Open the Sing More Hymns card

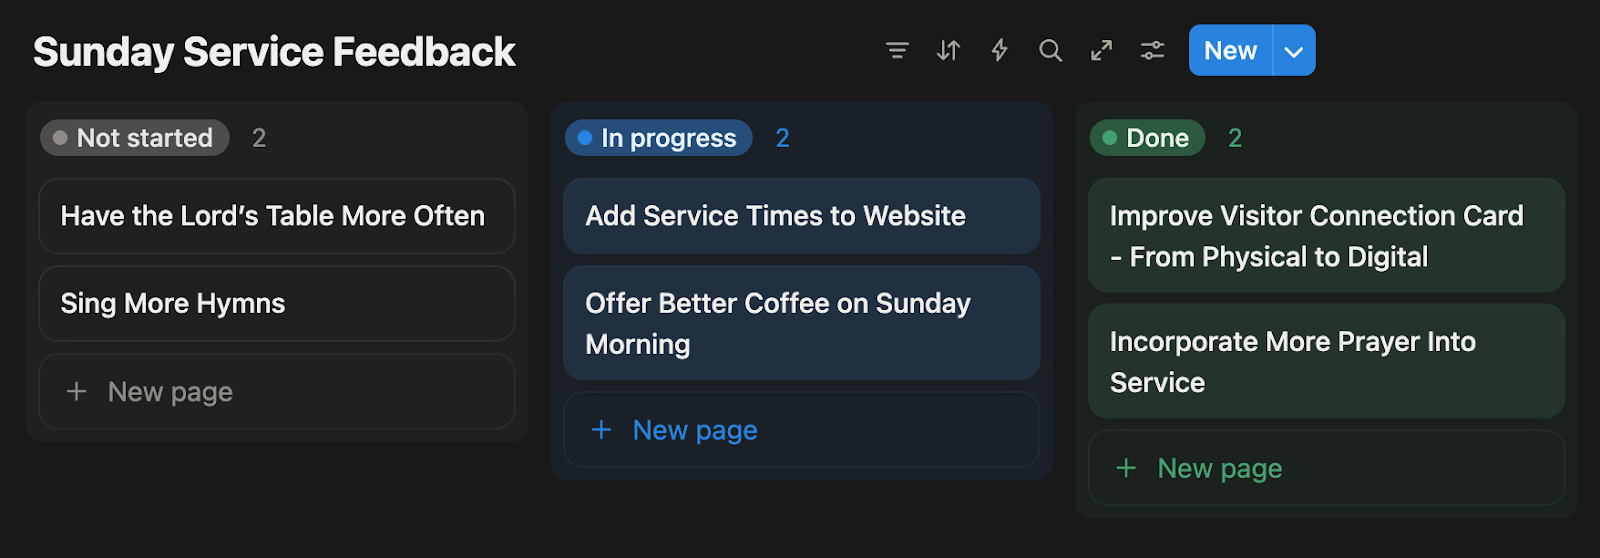tap(277, 304)
